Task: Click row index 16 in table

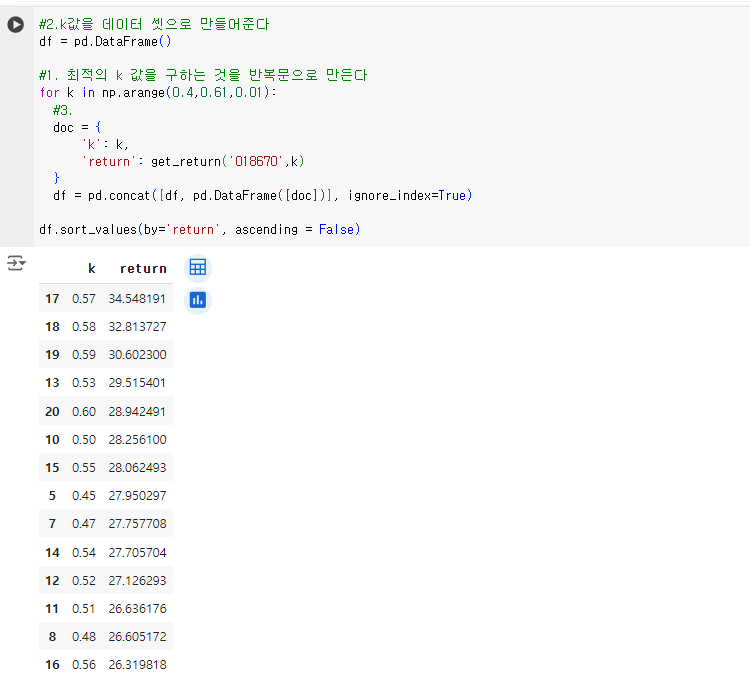Action: coord(52,664)
